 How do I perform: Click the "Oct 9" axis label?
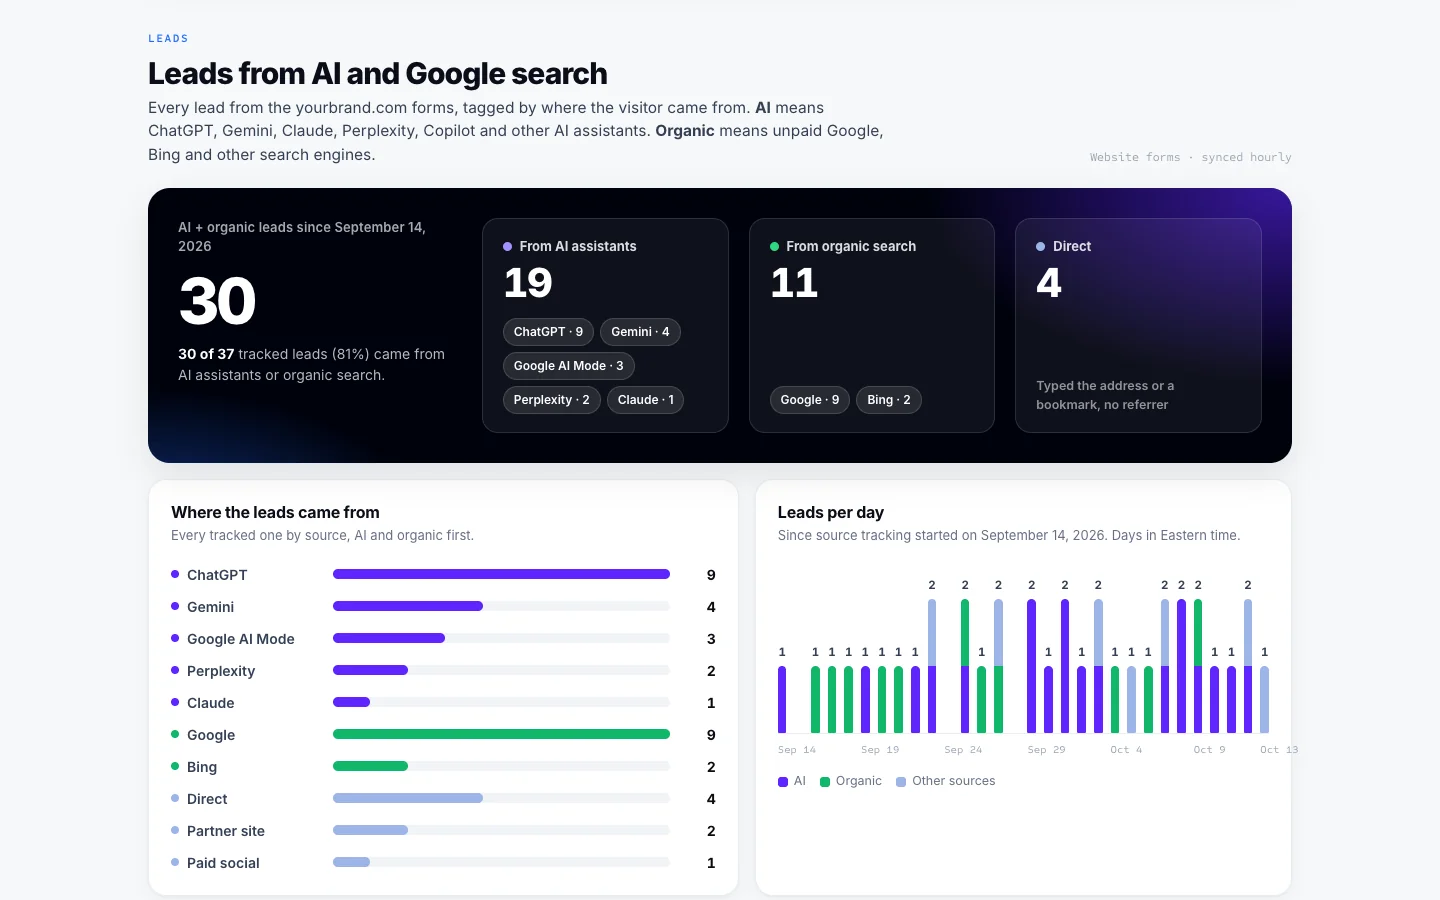click(x=1209, y=749)
